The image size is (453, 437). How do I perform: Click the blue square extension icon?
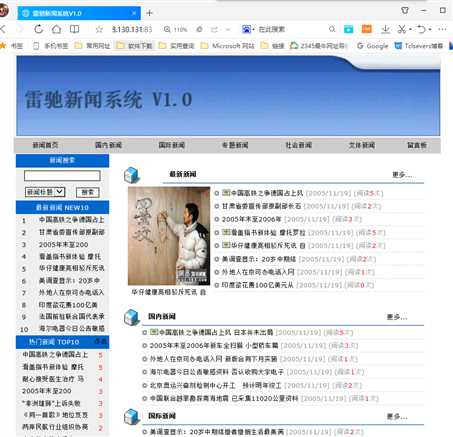tap(349, 29)
